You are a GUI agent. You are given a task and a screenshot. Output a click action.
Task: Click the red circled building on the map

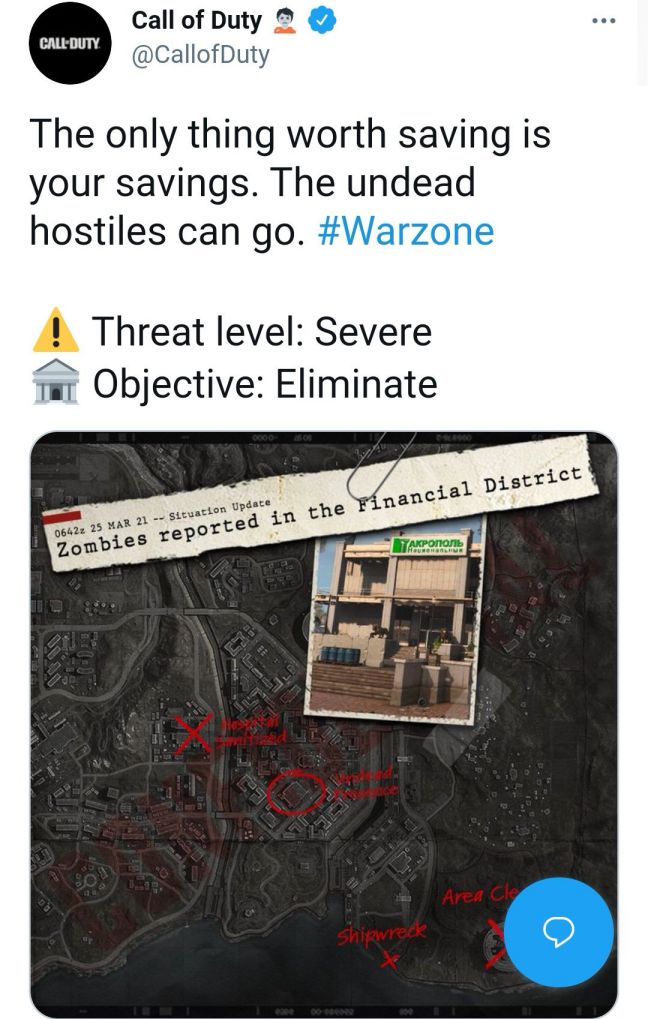296,793
